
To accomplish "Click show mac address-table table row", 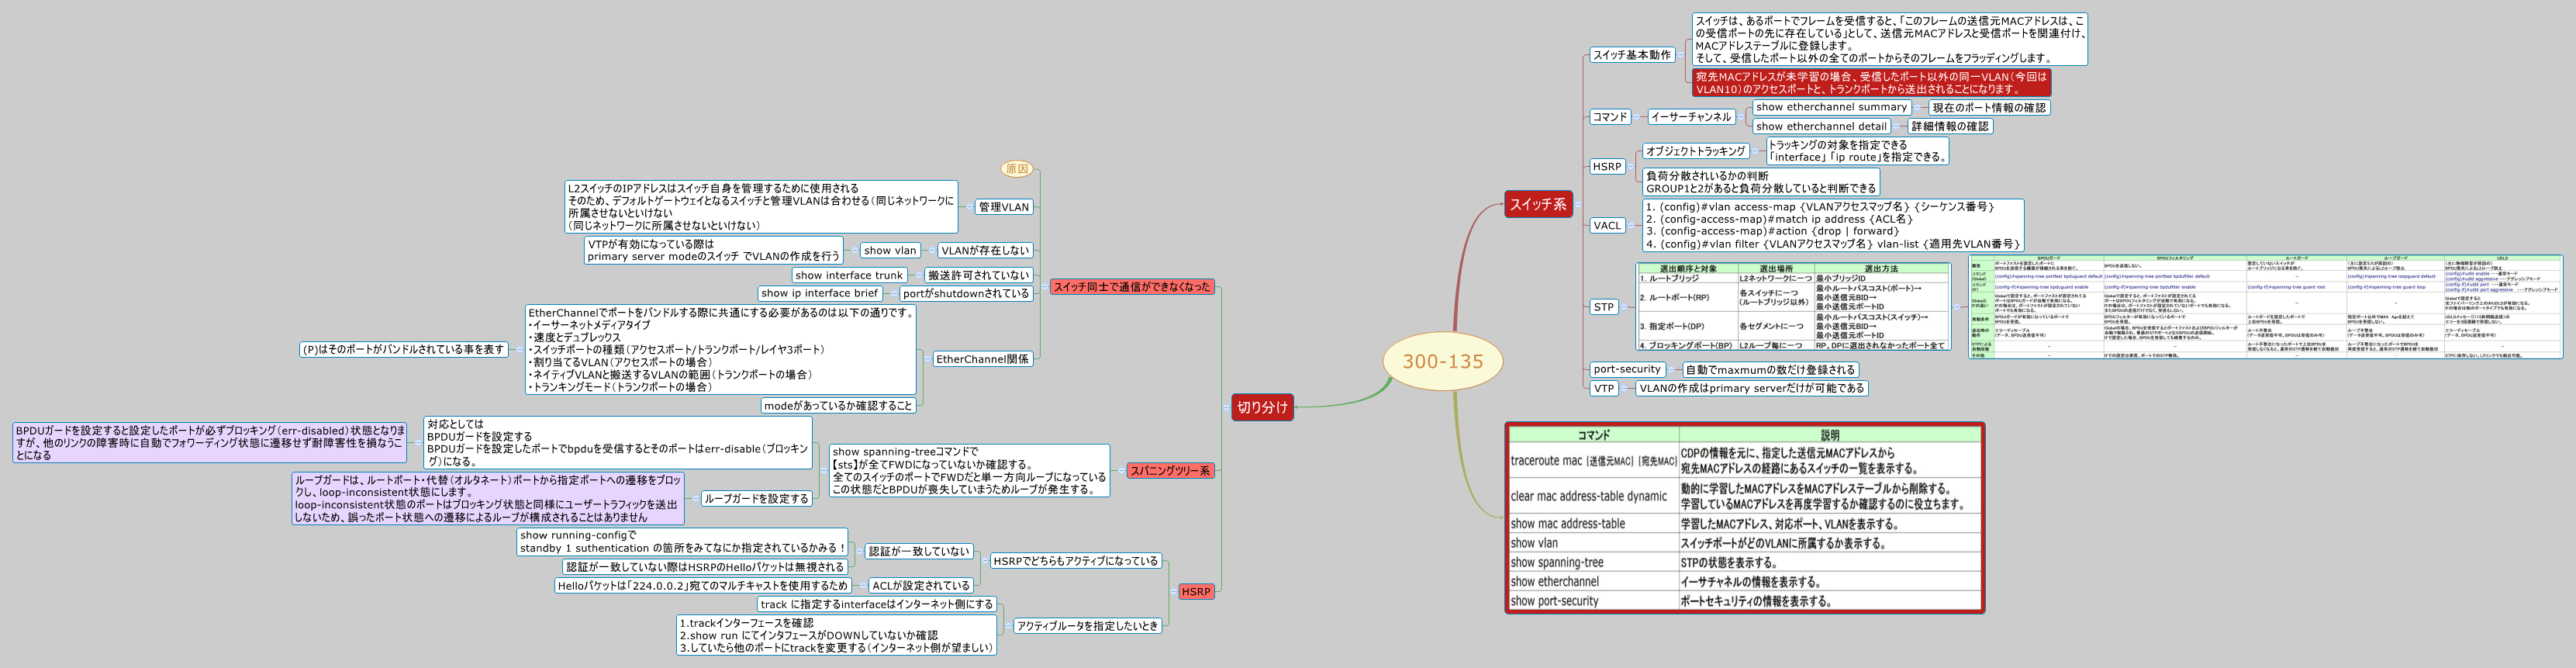I will tap(1745, 524).
